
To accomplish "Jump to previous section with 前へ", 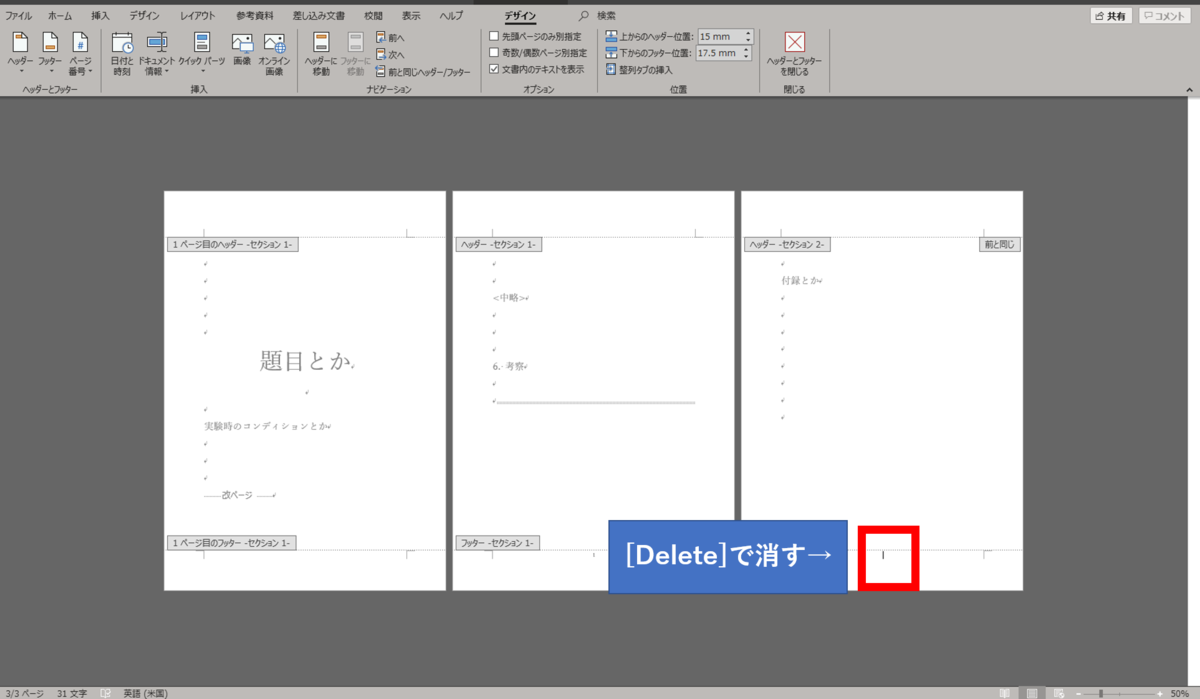I will pyautogui.click(x=390, y=37).
